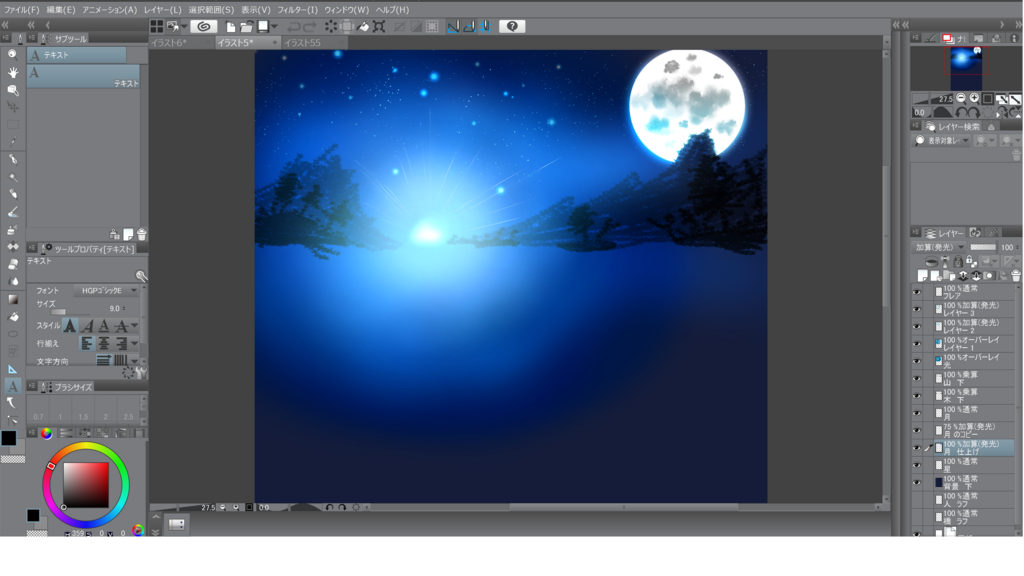Show the 人 ラフ layer
Viewport: 1024px width, 576px height.
[x=917, y=500]
